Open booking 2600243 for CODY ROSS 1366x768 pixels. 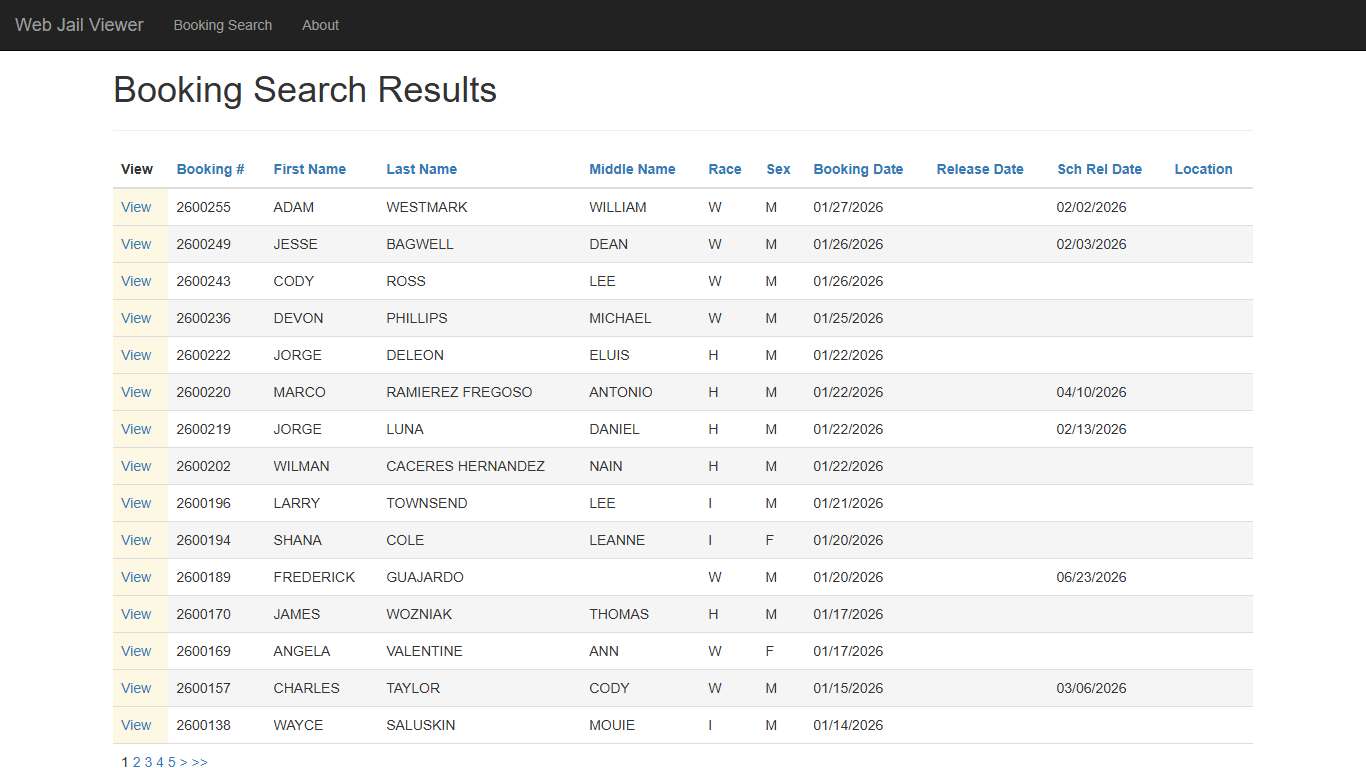136,281
